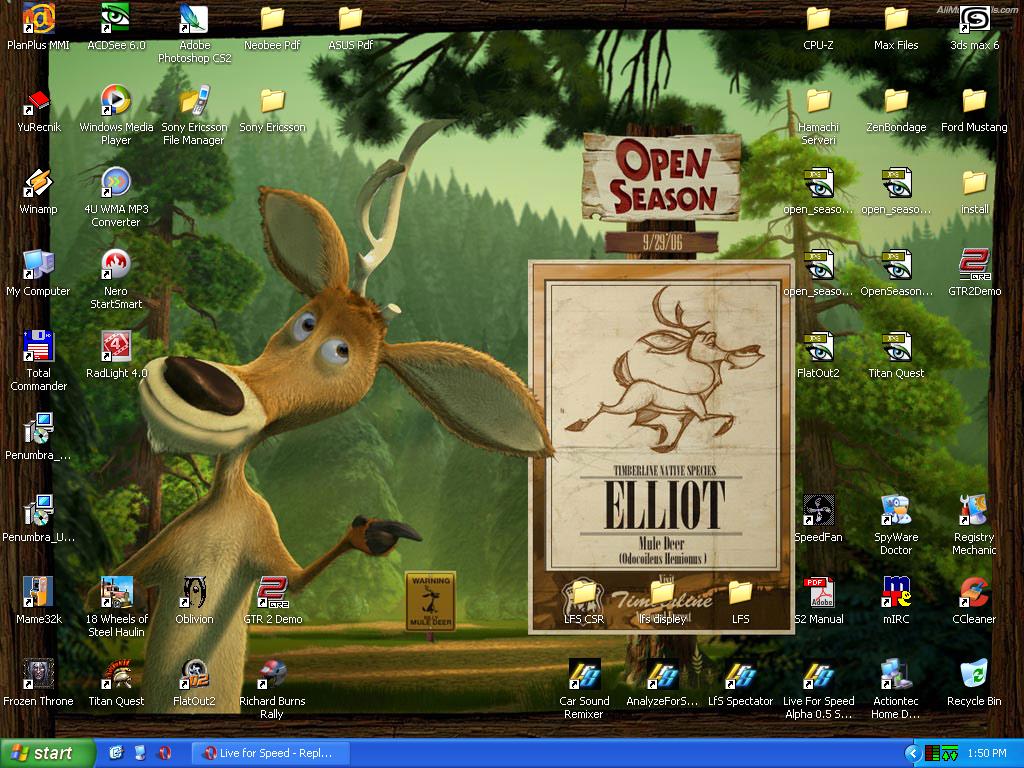
Task: Select the Mame32k shortcut
Action: [38, 593]
